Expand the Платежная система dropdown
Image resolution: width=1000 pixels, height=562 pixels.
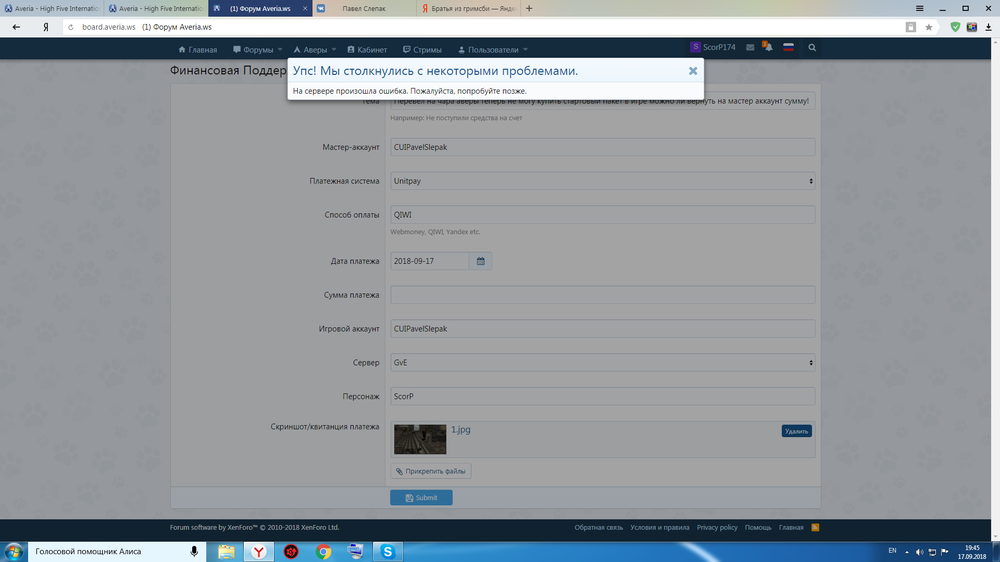[602, 181]
